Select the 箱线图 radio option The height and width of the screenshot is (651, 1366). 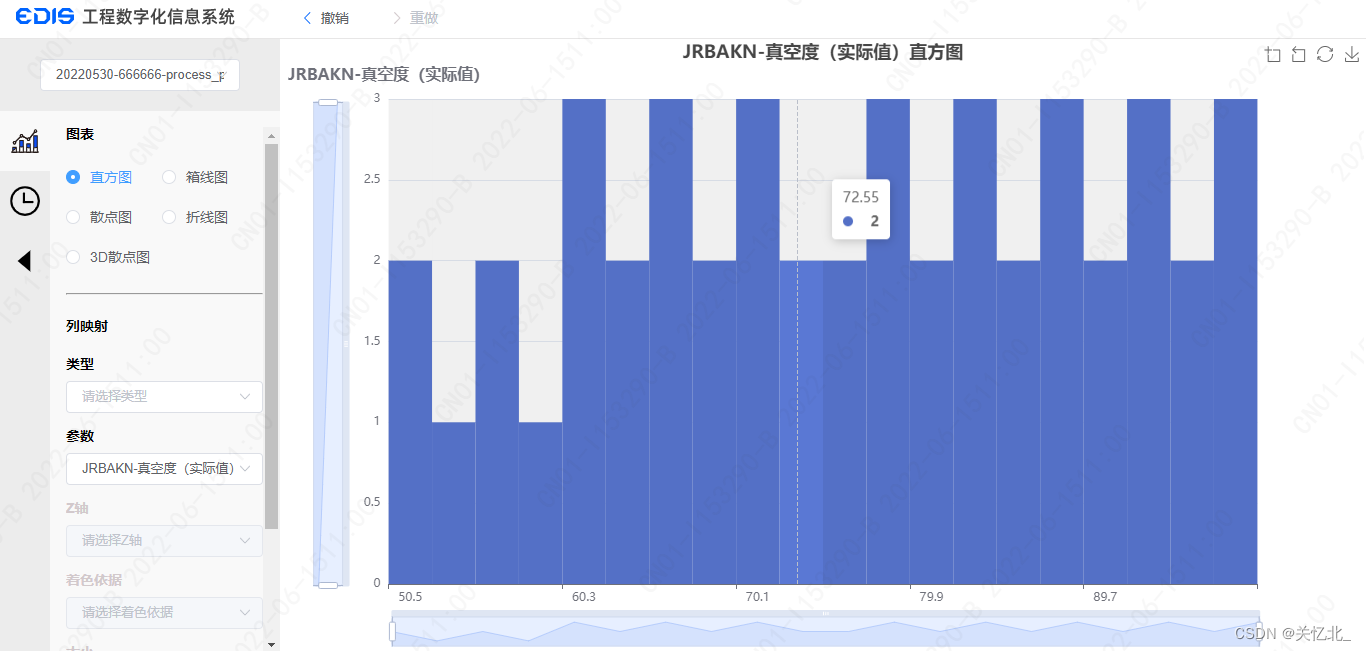[x=169, y=177]
